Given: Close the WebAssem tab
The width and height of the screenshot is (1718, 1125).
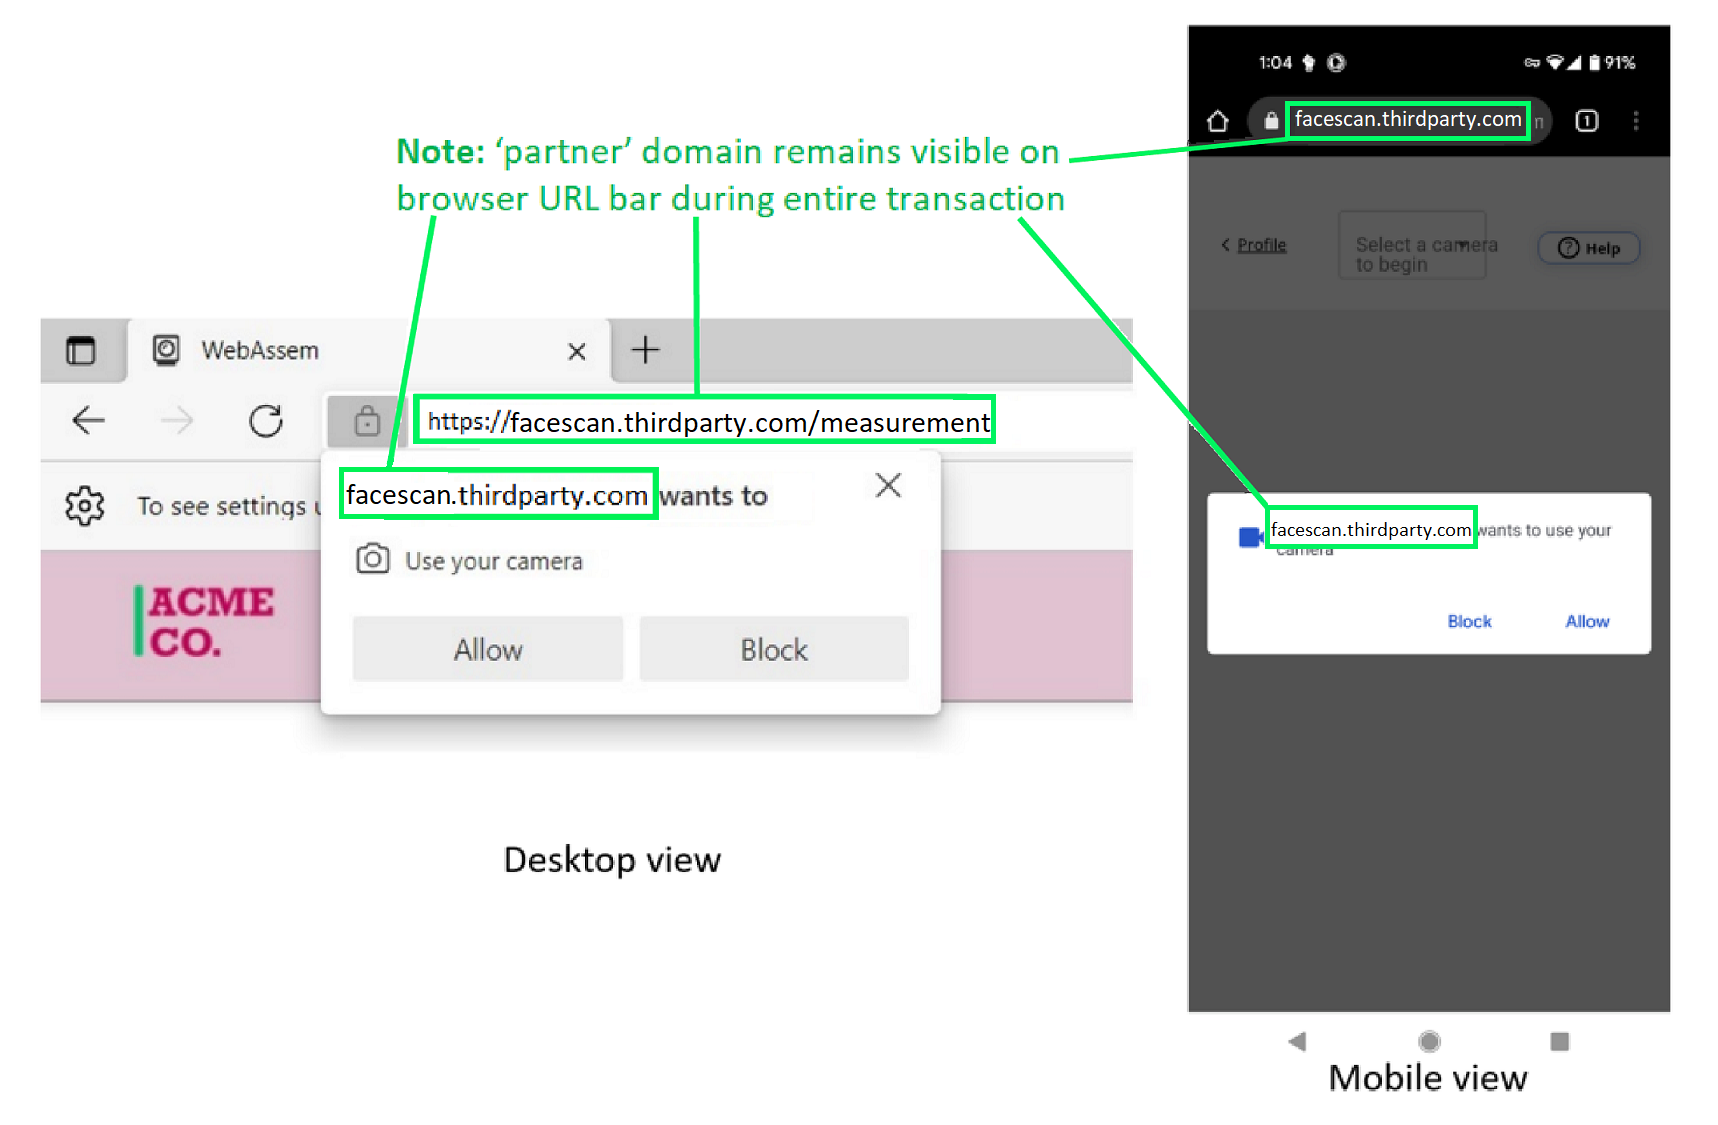Looking at the screenshot, I should coord(576,351).
